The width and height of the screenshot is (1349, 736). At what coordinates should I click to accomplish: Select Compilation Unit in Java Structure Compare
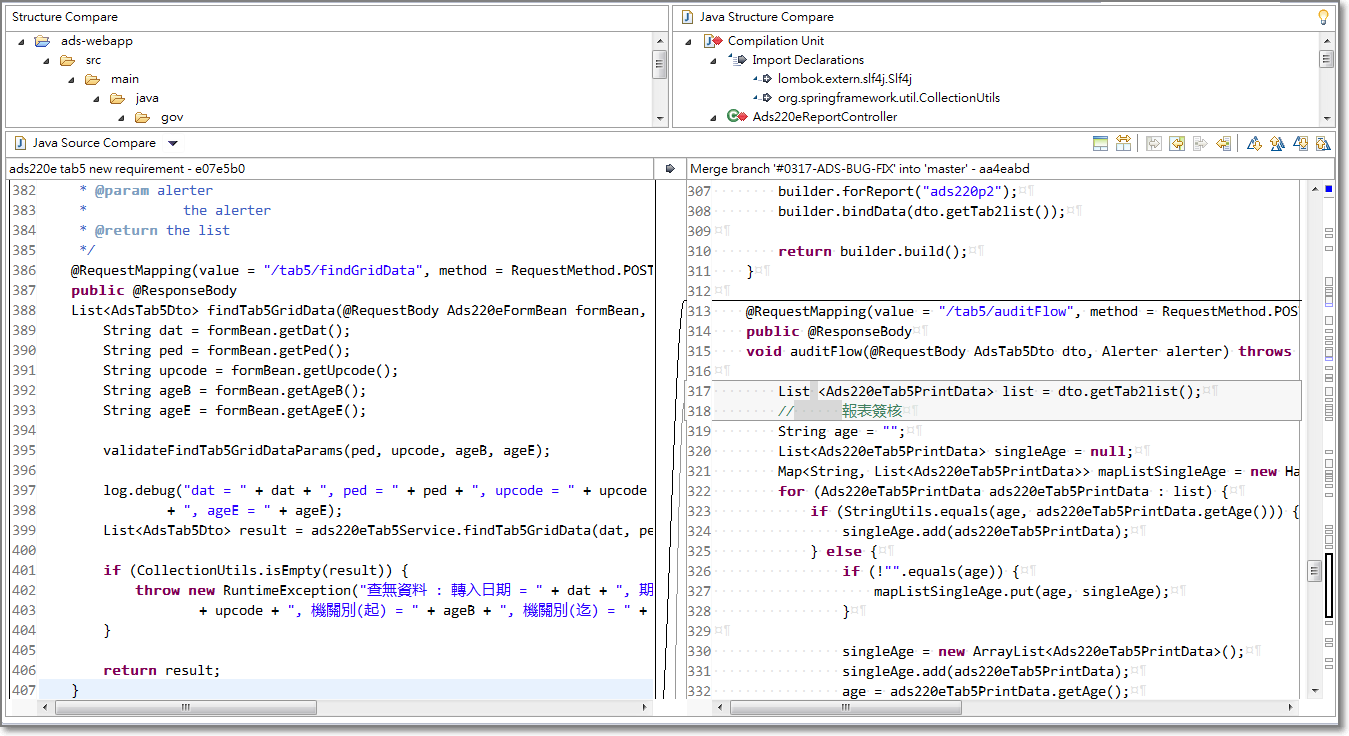(x=776, y=41)
